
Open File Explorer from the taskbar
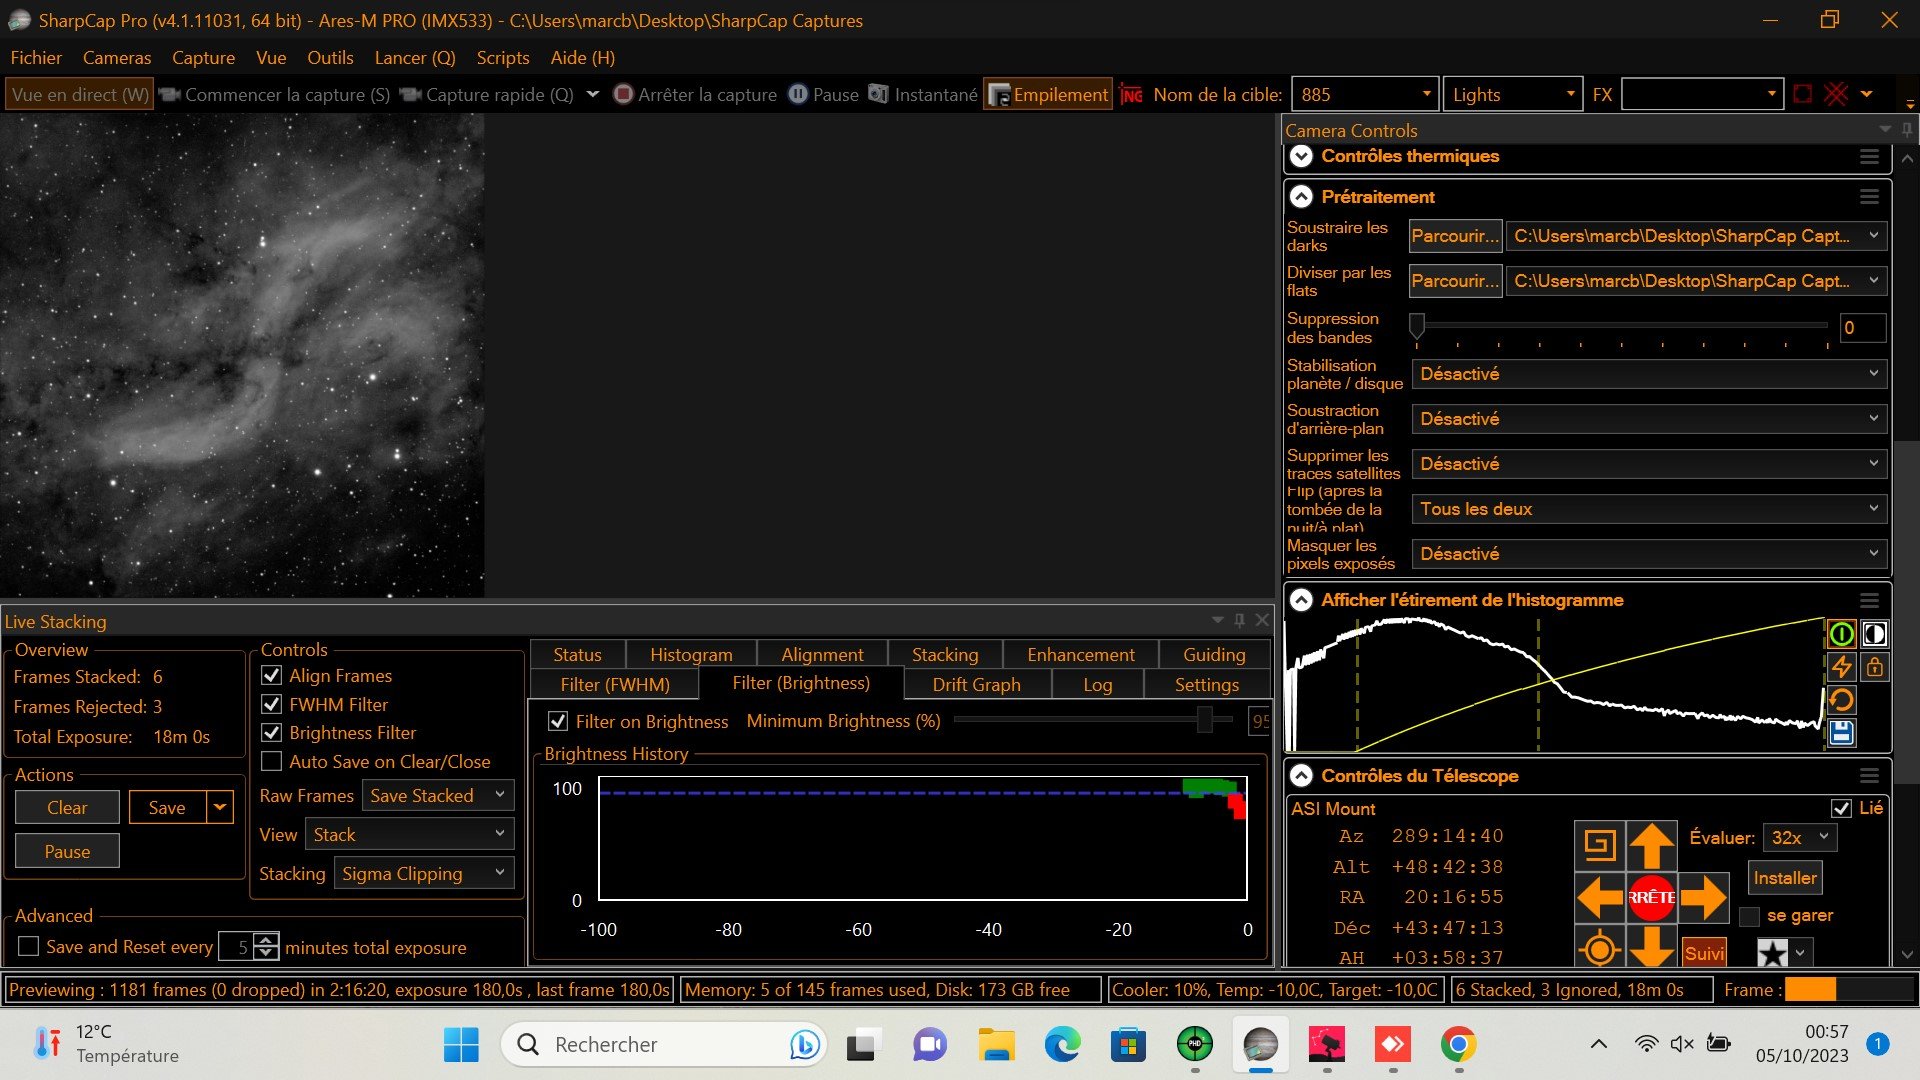coord(996,1045)
